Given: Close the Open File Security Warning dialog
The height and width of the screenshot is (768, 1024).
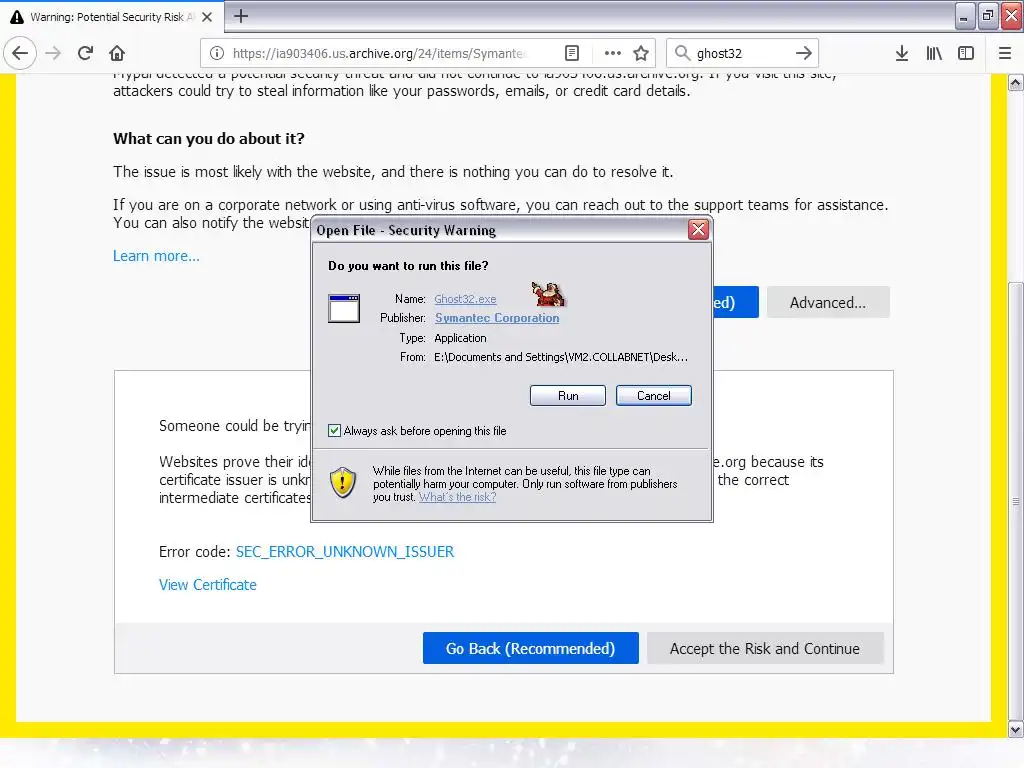Looking at the screenshot, I should [x=698, y=229].
